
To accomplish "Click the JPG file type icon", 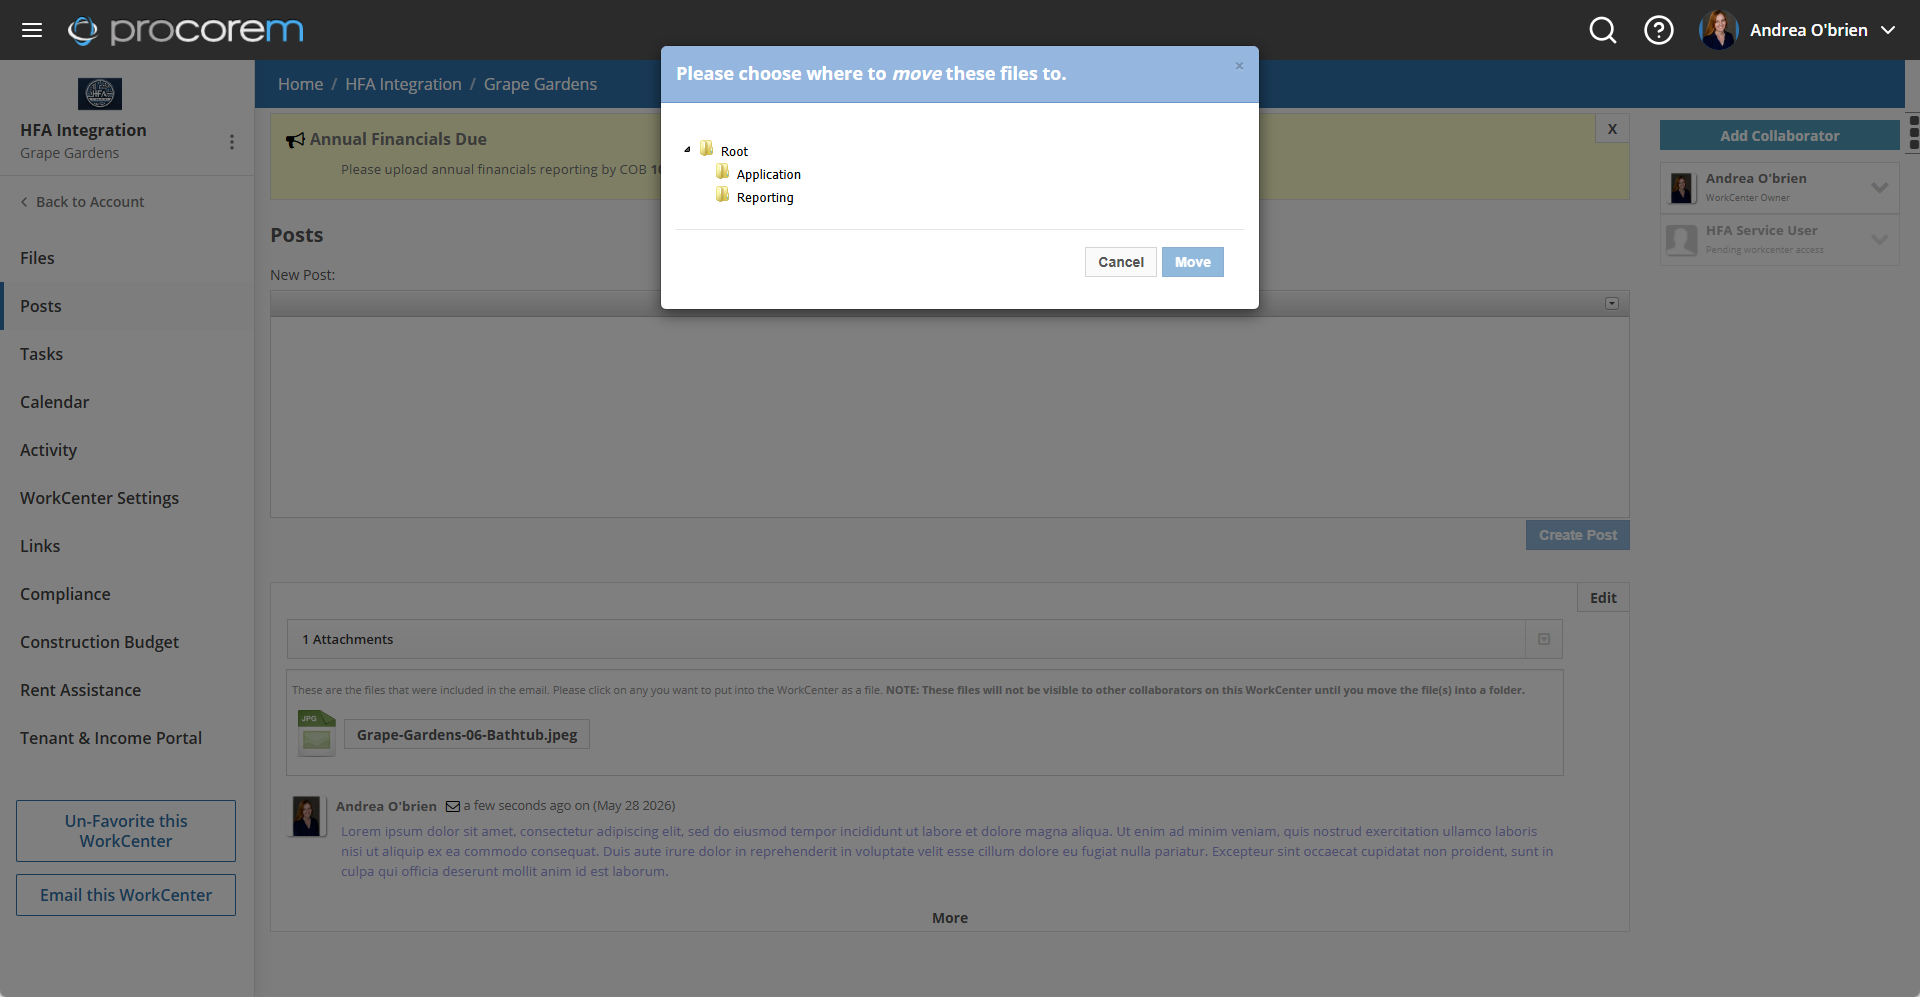I will (317, 733).
